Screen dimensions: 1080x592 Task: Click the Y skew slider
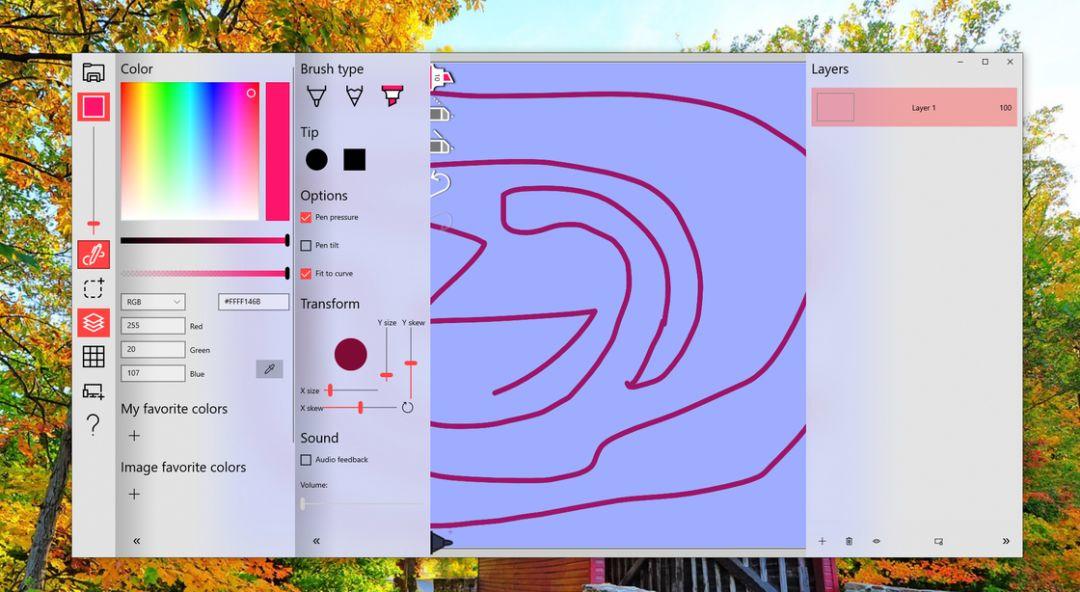click(x=411, y=363)
